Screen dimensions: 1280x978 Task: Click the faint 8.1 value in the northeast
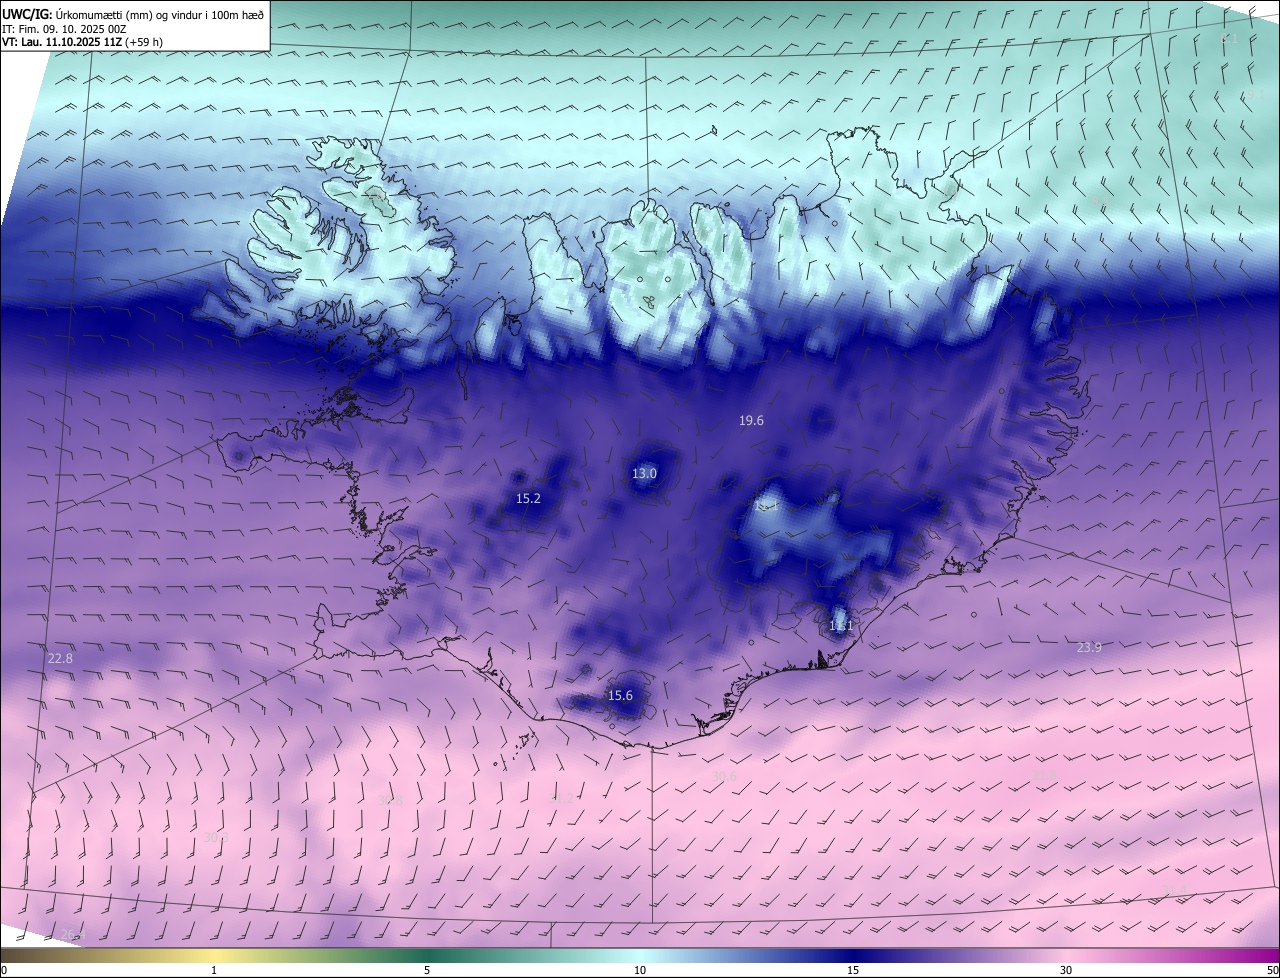coord(1230,38)
